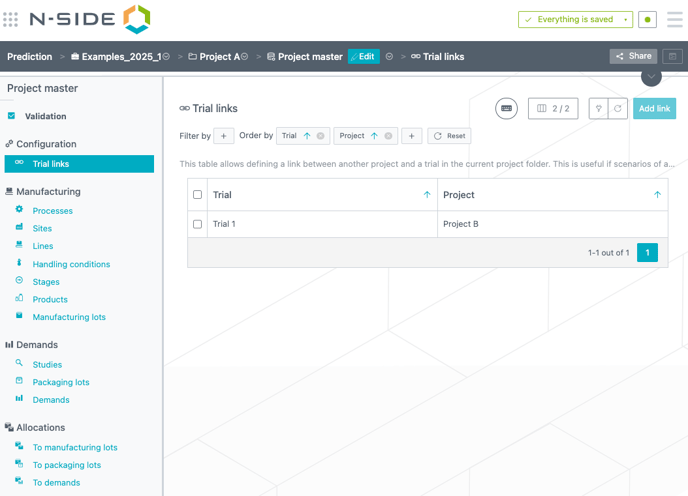Image resolution: width=688 pixels, height=496 pixels.
Task: Open Processes in the Manufacturing section
Action: coord(52,211)
